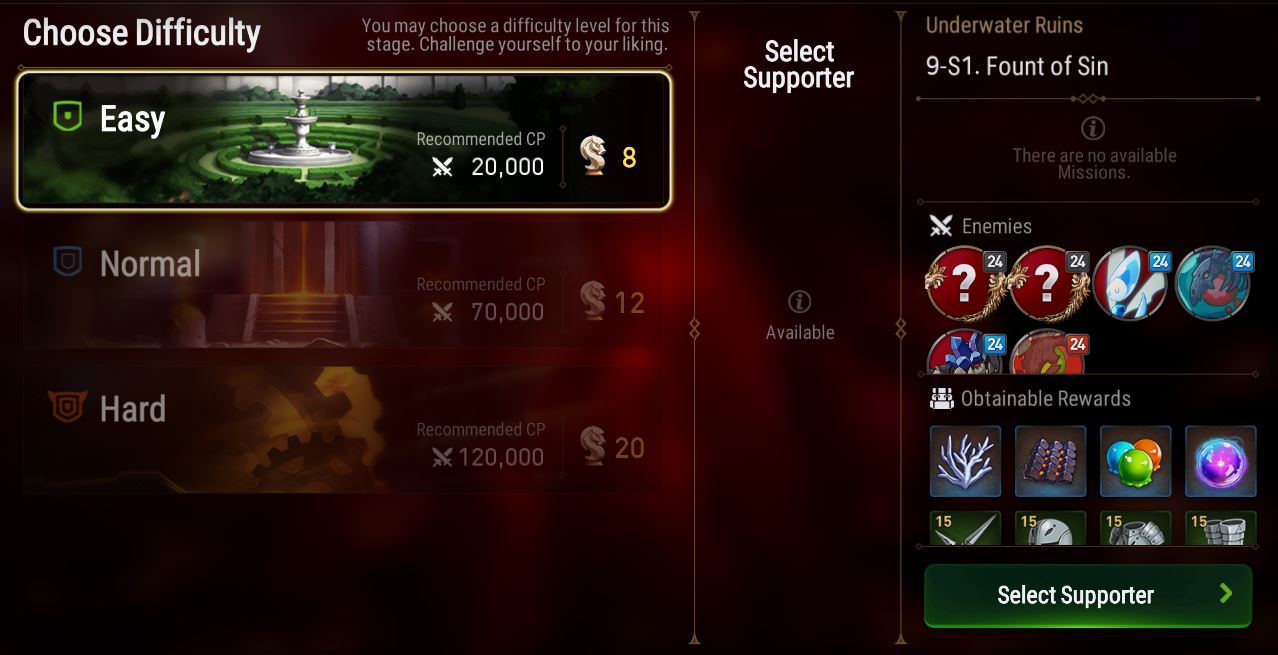Open the white coral reward item

[965, 461]
